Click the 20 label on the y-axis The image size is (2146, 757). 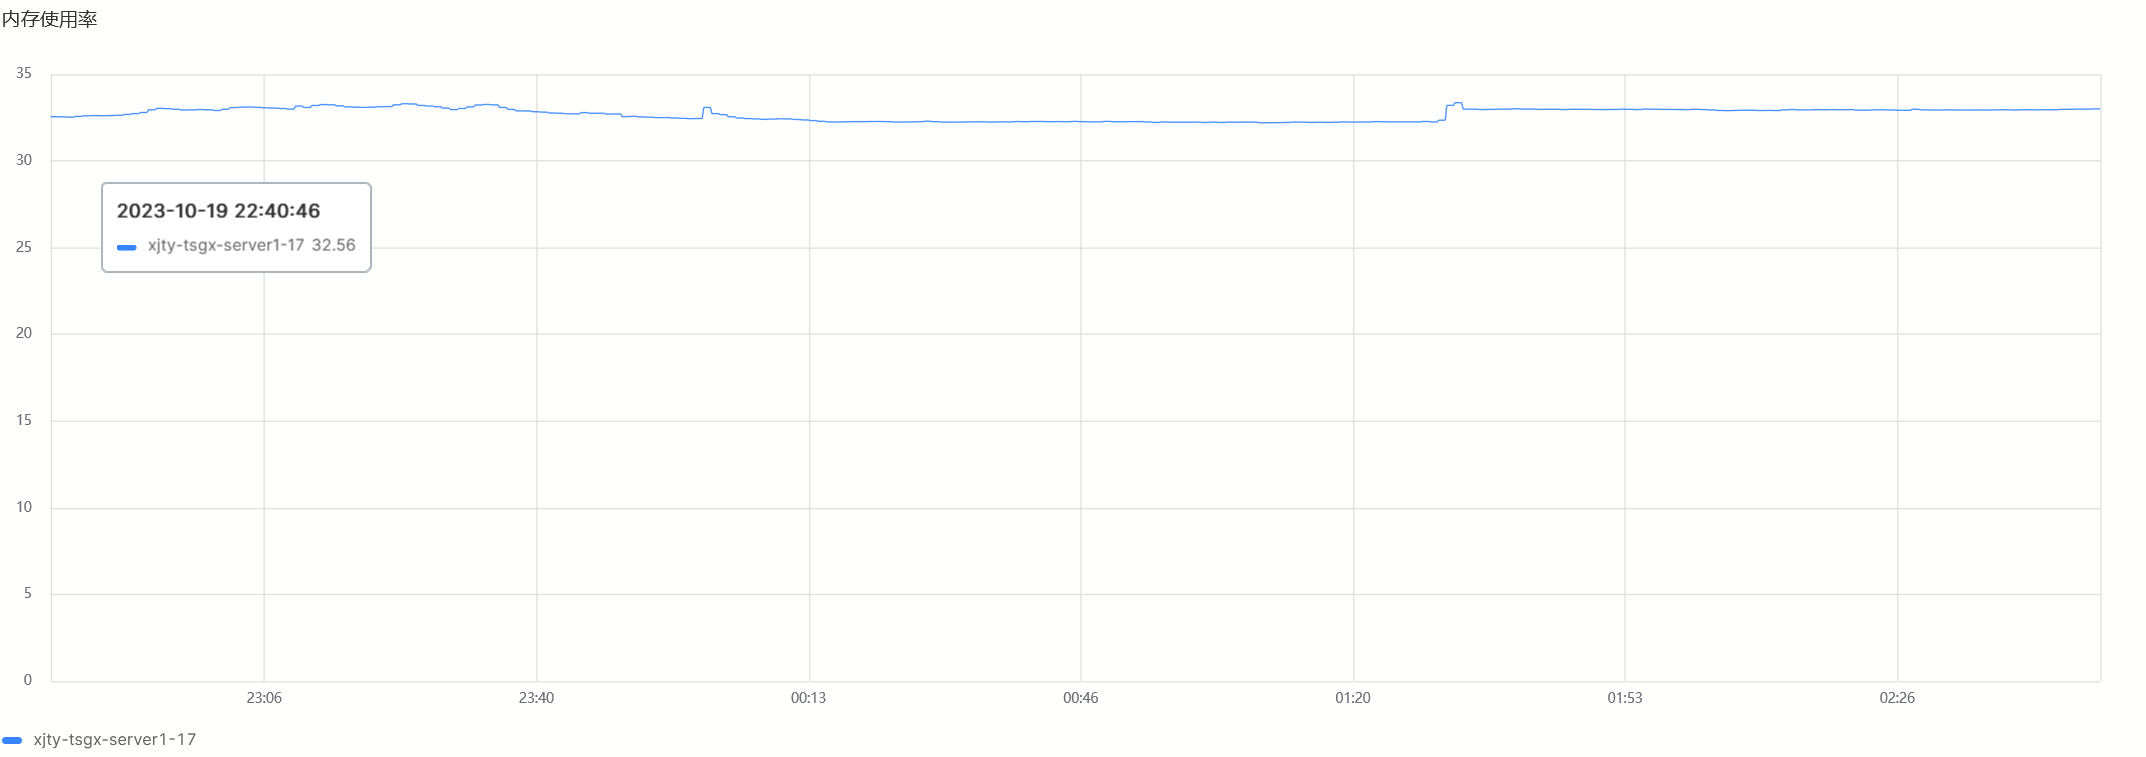(x=24, y=333)
